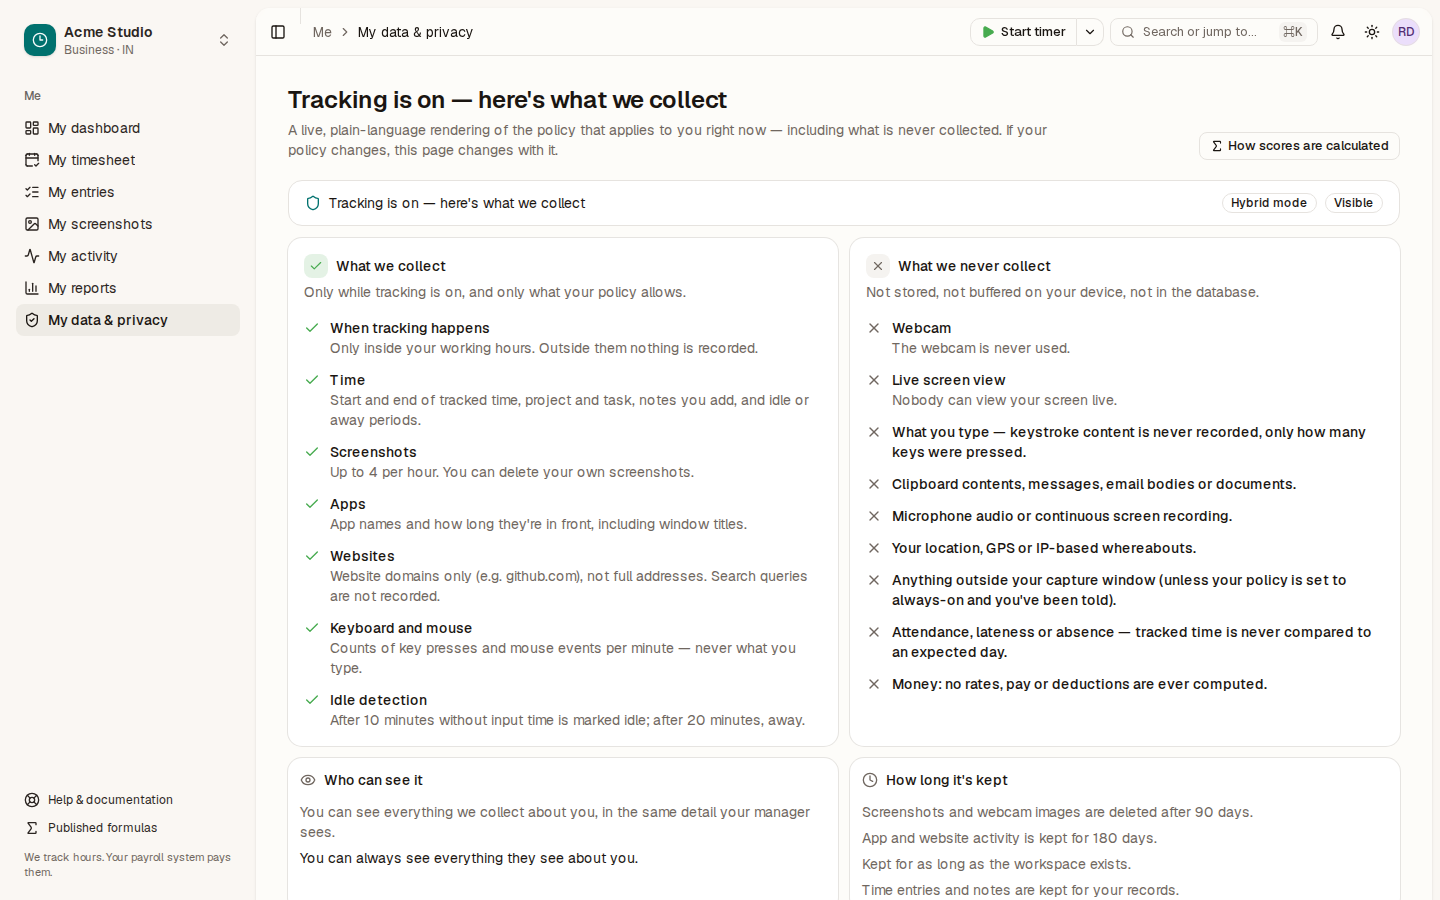Click the My screenshots image icon

(x=32, y=224)
